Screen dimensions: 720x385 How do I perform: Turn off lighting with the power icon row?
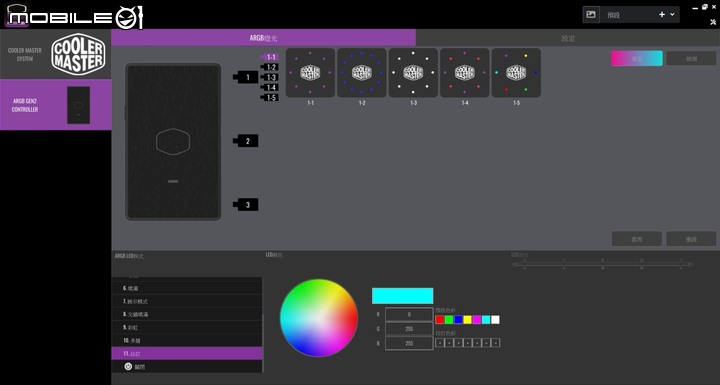click(187, 367)
